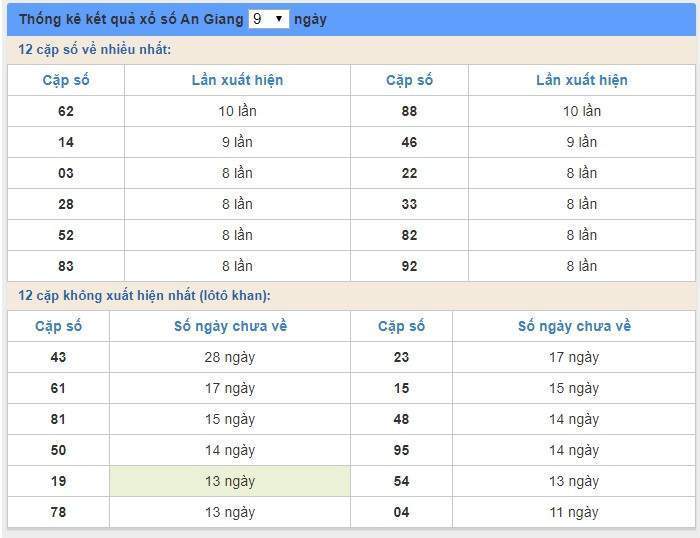Click the dropdown arrow next to 9
The image size is (700, 538).
coord(279,19)
